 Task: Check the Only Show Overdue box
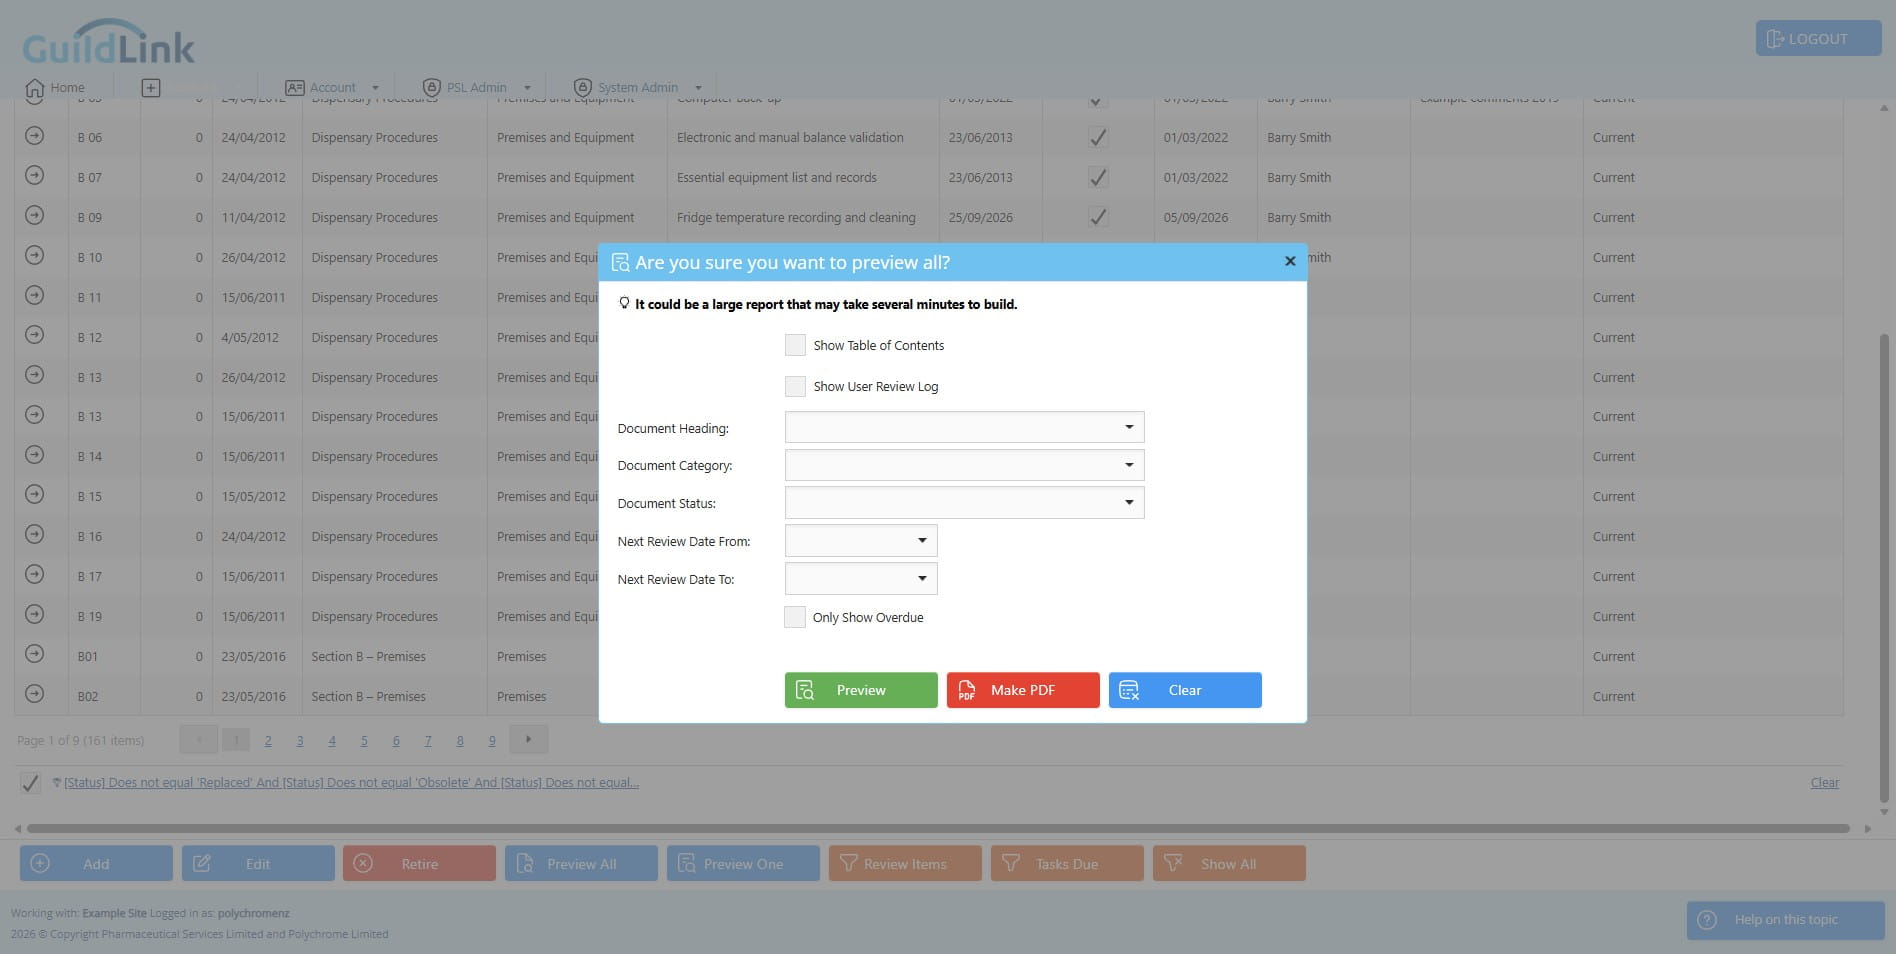(x=795, y=617)
